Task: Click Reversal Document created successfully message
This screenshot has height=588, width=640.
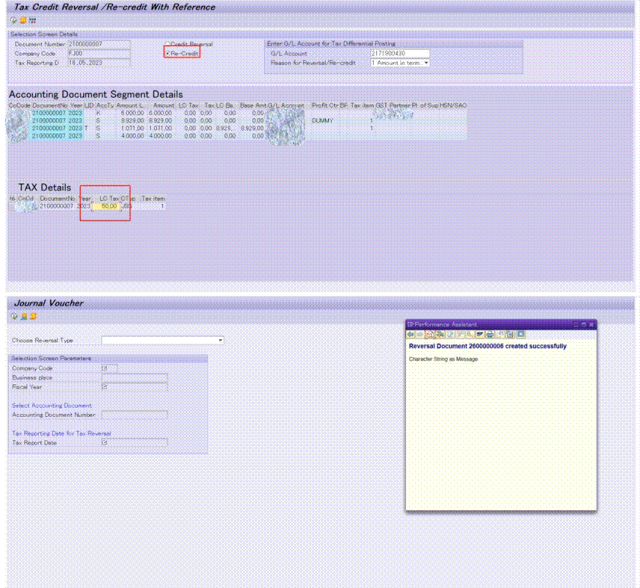Action: pyautogui.click(x=488, y=346)
